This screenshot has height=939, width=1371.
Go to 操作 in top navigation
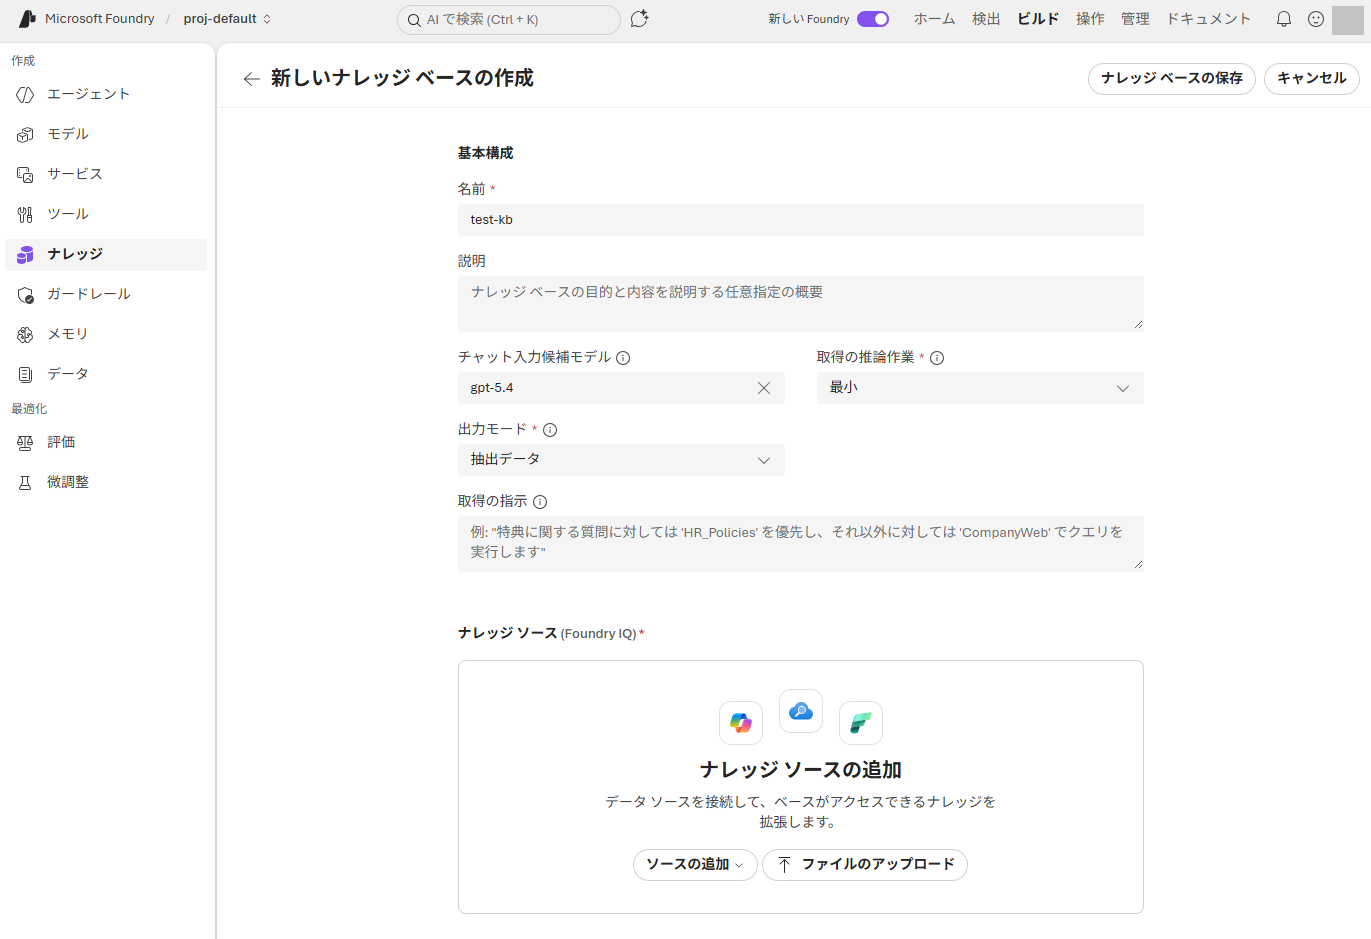pos(1090,19)
